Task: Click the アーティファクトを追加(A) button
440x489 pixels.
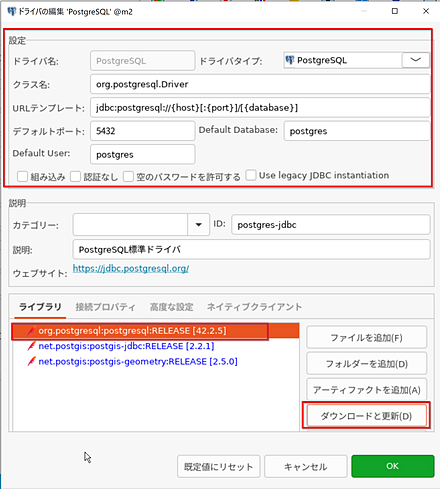Action: (366, 390)
